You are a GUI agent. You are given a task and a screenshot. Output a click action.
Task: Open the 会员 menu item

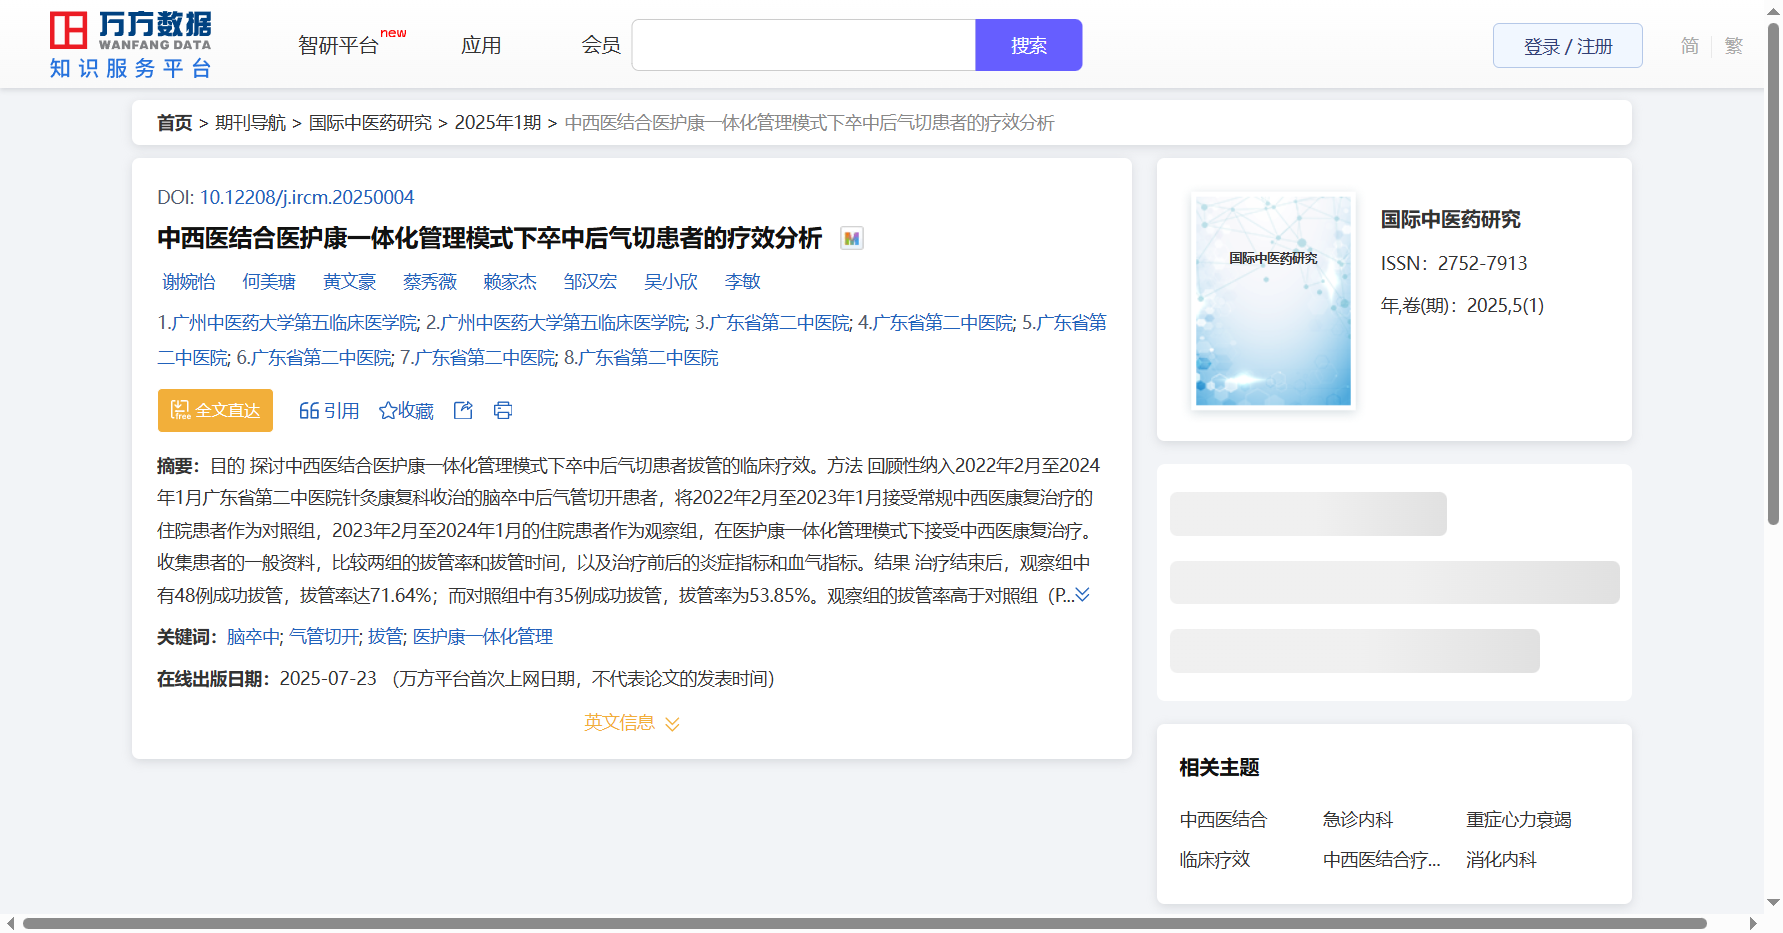(601, 45)
